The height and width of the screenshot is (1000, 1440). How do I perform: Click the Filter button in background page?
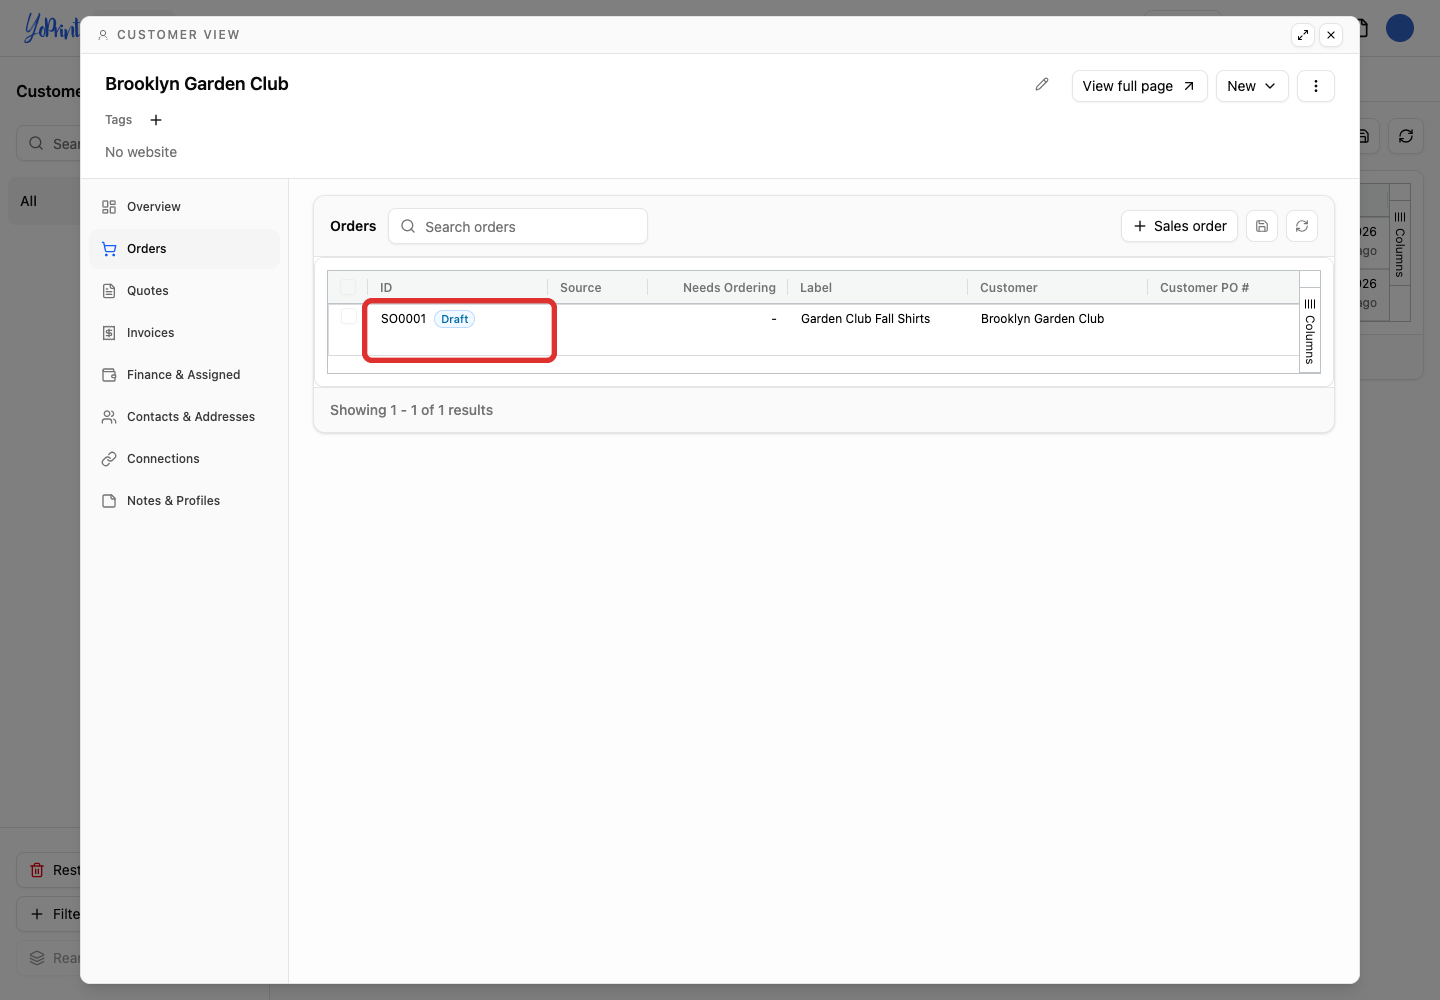coord(49,914)
